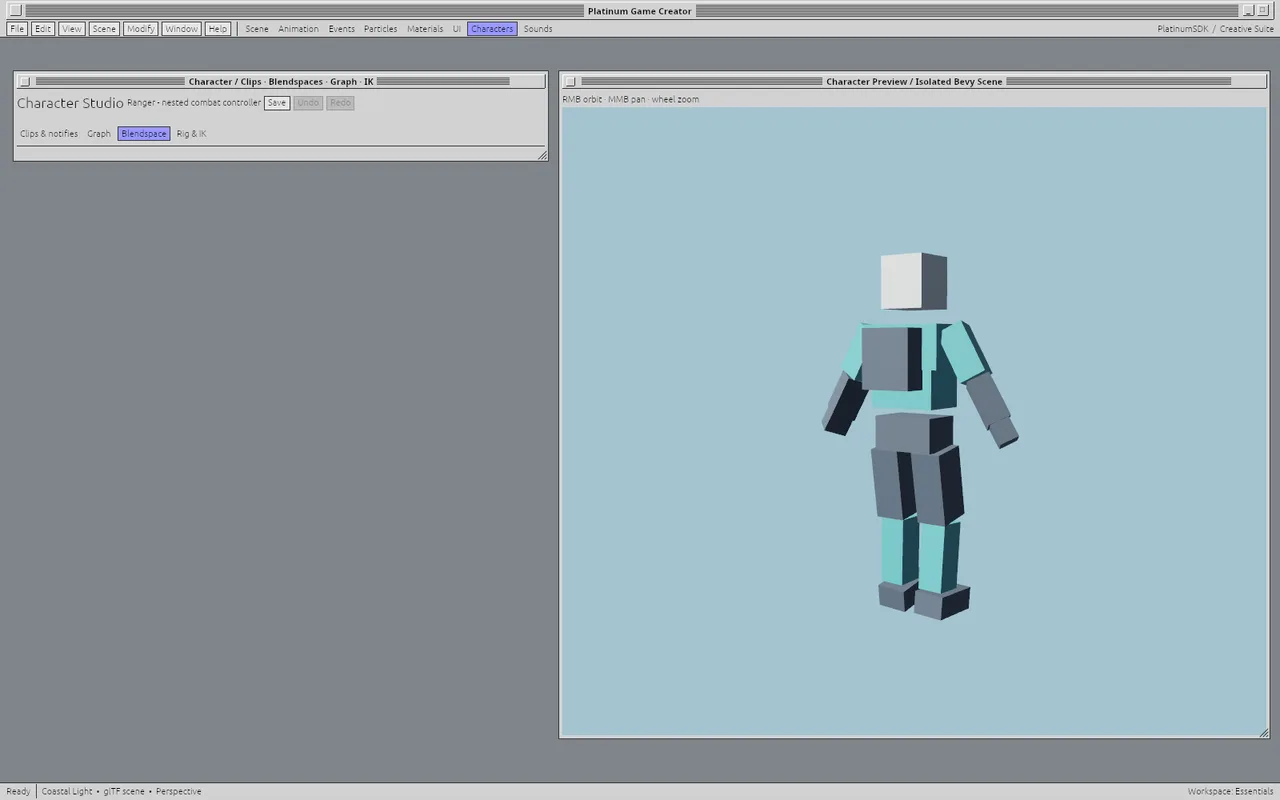
Task: Click the 'Character Studio' heading
Action: (x=70, y=103)
